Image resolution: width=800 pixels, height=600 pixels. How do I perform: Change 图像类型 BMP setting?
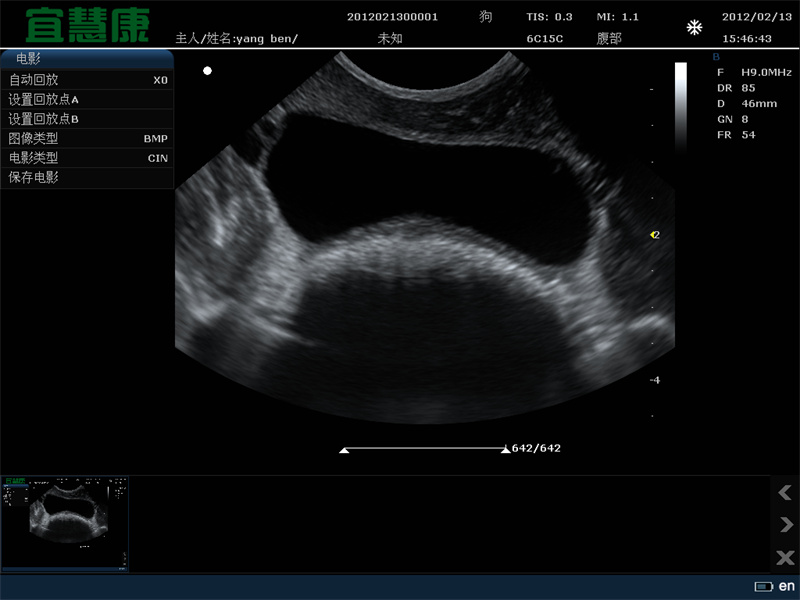tap(87, 138)
